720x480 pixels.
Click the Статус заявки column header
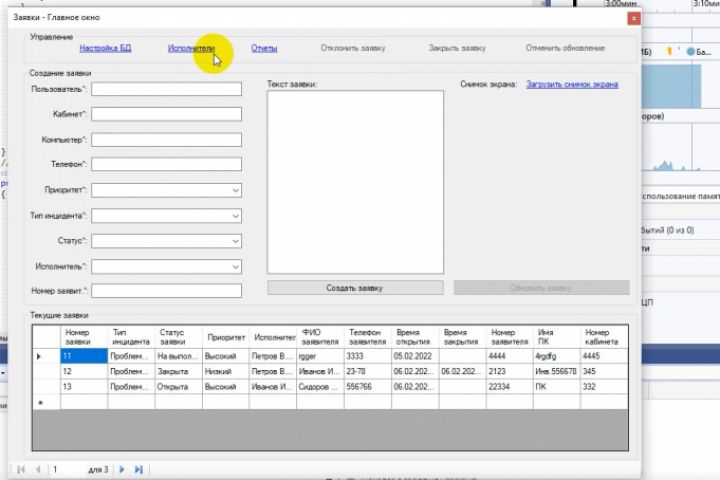(179, 337)
